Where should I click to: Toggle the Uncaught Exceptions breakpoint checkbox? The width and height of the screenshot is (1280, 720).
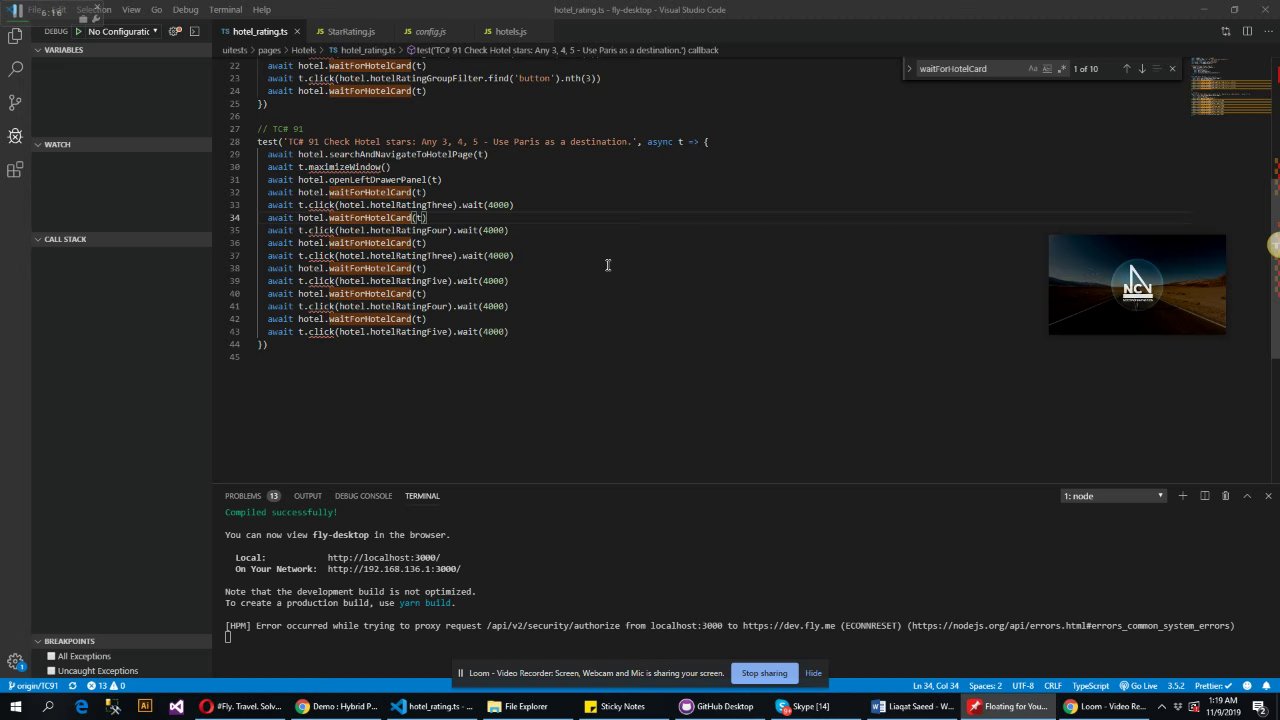click(51, 671)
